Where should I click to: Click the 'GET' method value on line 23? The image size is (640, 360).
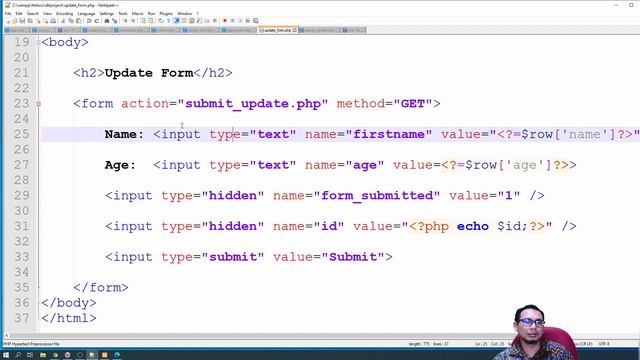point(413,104)
